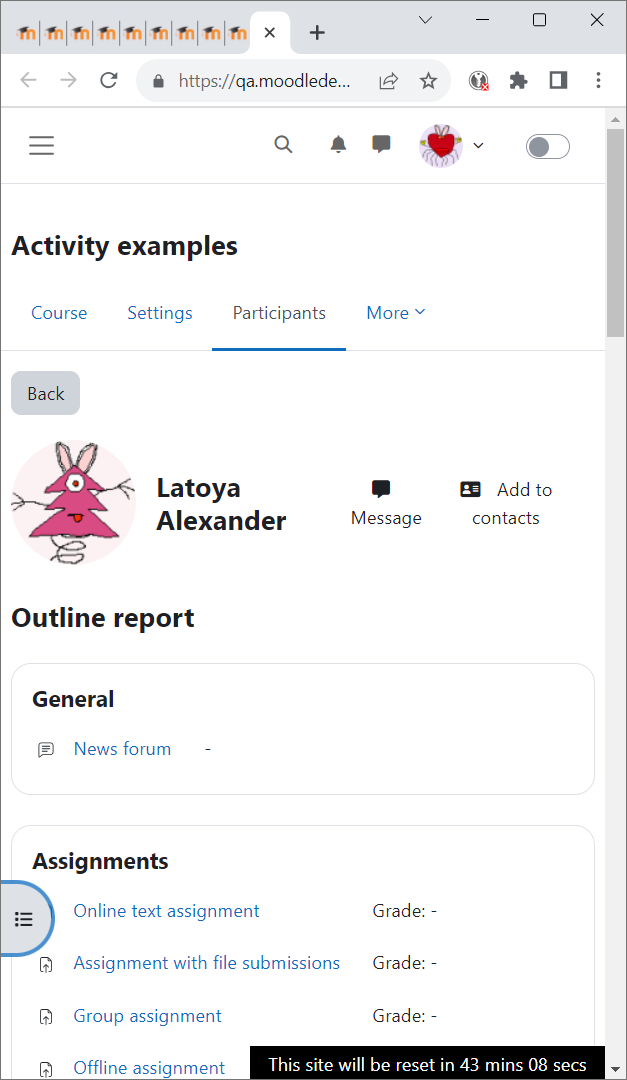Click the share page icon
This screenshot has width=627, height=1080.
click(389, 81)
